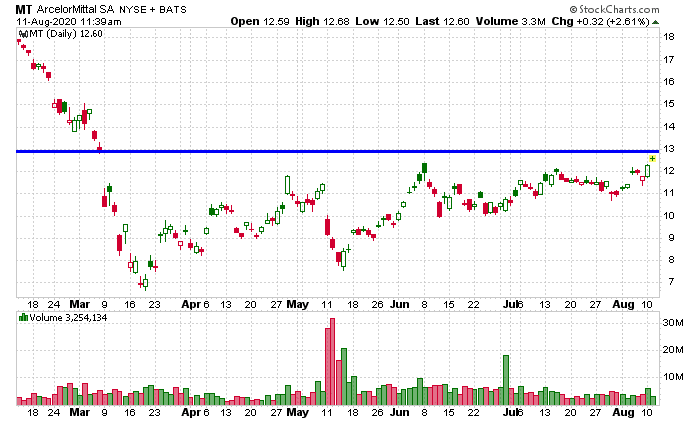
Task: Click the tallest red volume bar in May
Action: pos(332,362)
